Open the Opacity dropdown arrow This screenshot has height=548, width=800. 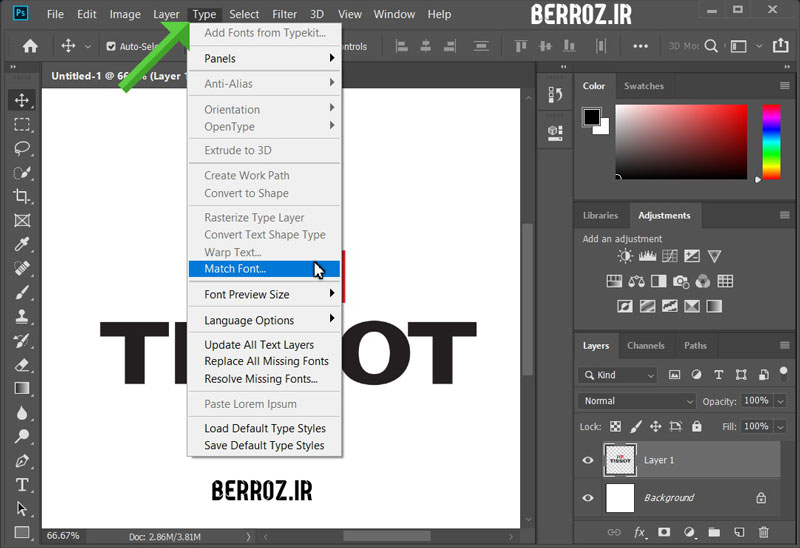tap(780, 401)
